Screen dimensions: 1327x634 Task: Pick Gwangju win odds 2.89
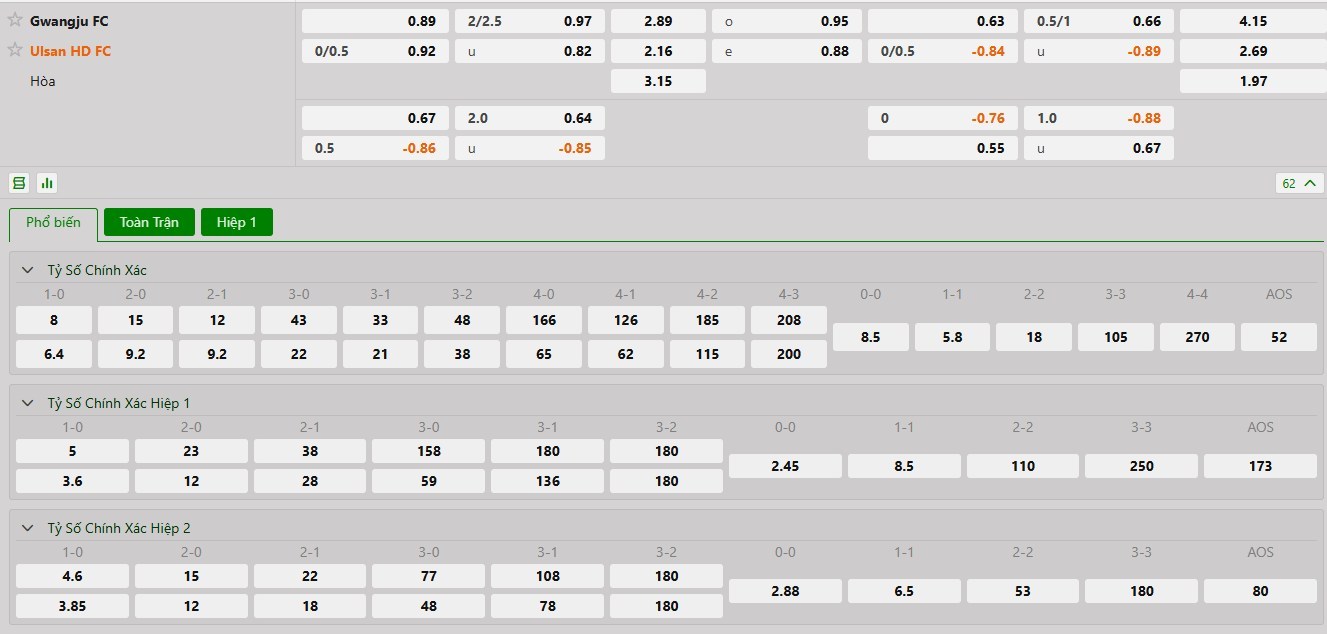point(658,21)
